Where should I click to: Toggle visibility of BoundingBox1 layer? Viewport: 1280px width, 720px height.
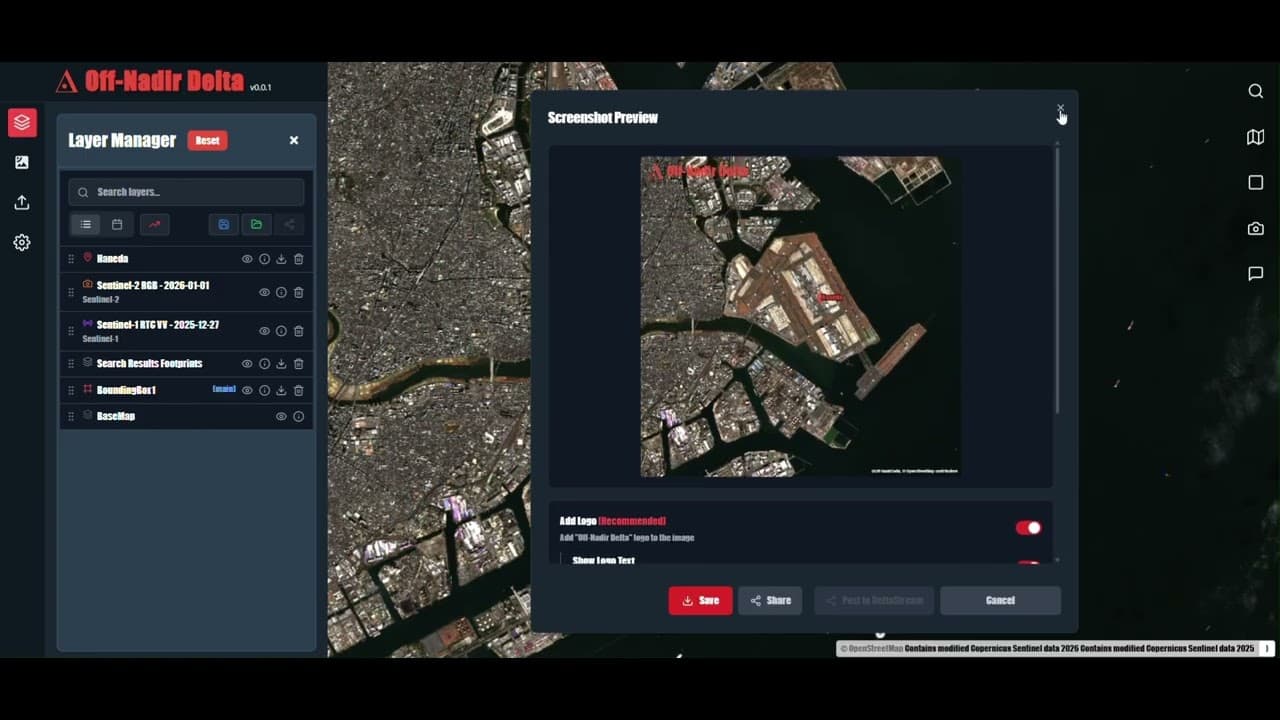247,390
